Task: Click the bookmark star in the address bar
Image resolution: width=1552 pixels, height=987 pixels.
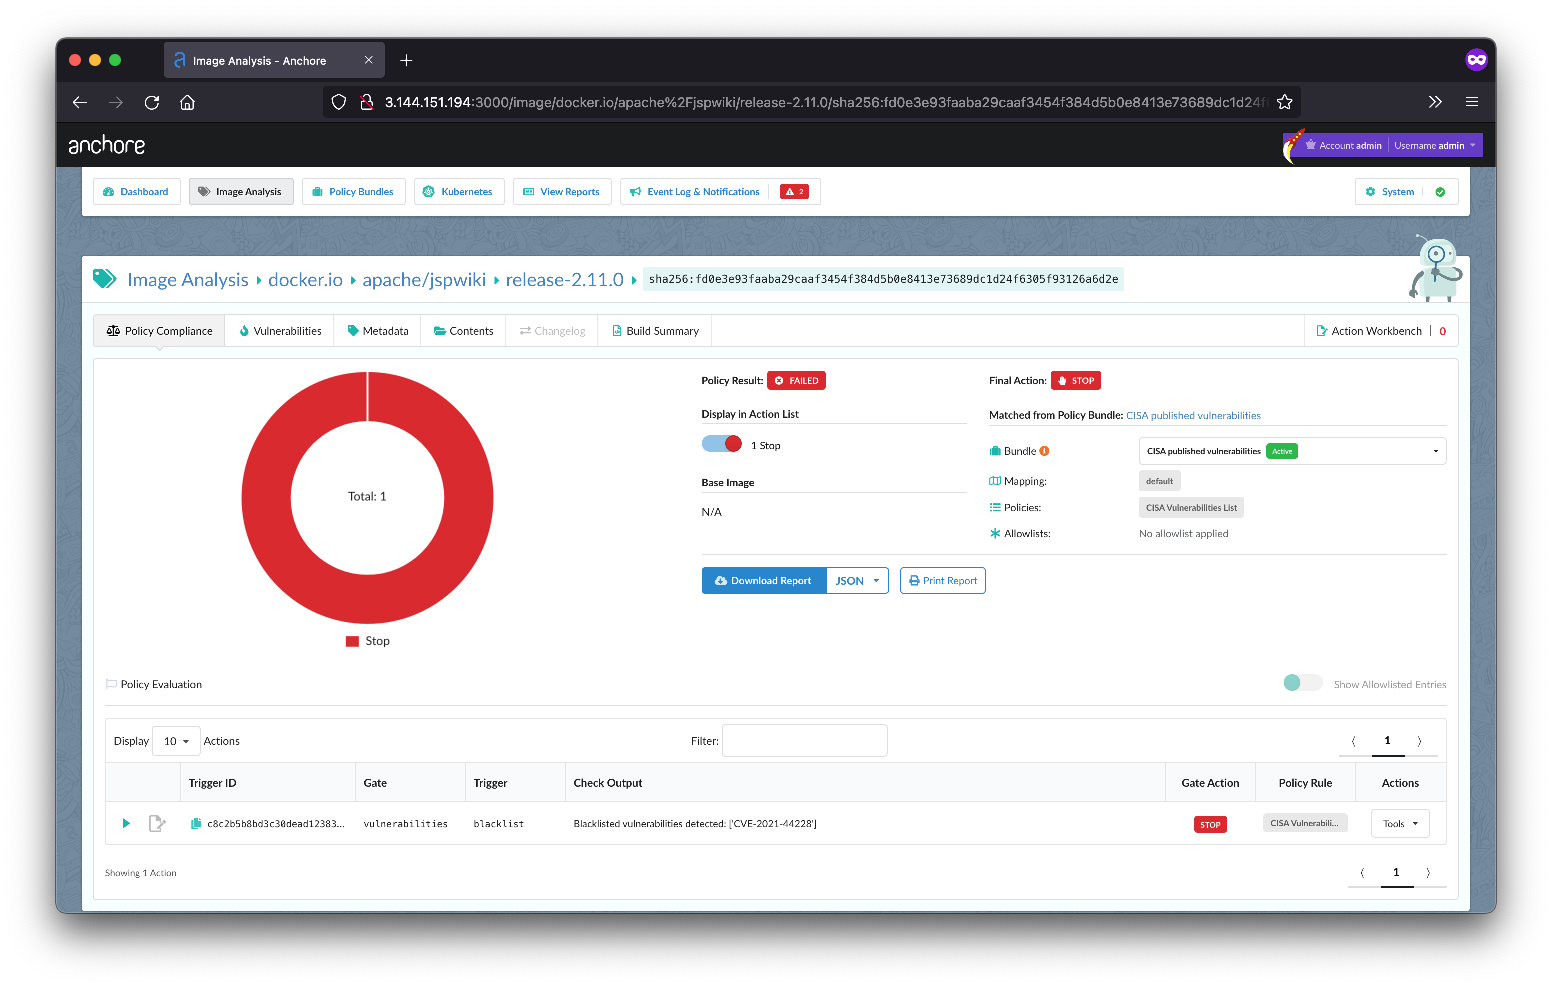Action: click(x=1285, y=102)
